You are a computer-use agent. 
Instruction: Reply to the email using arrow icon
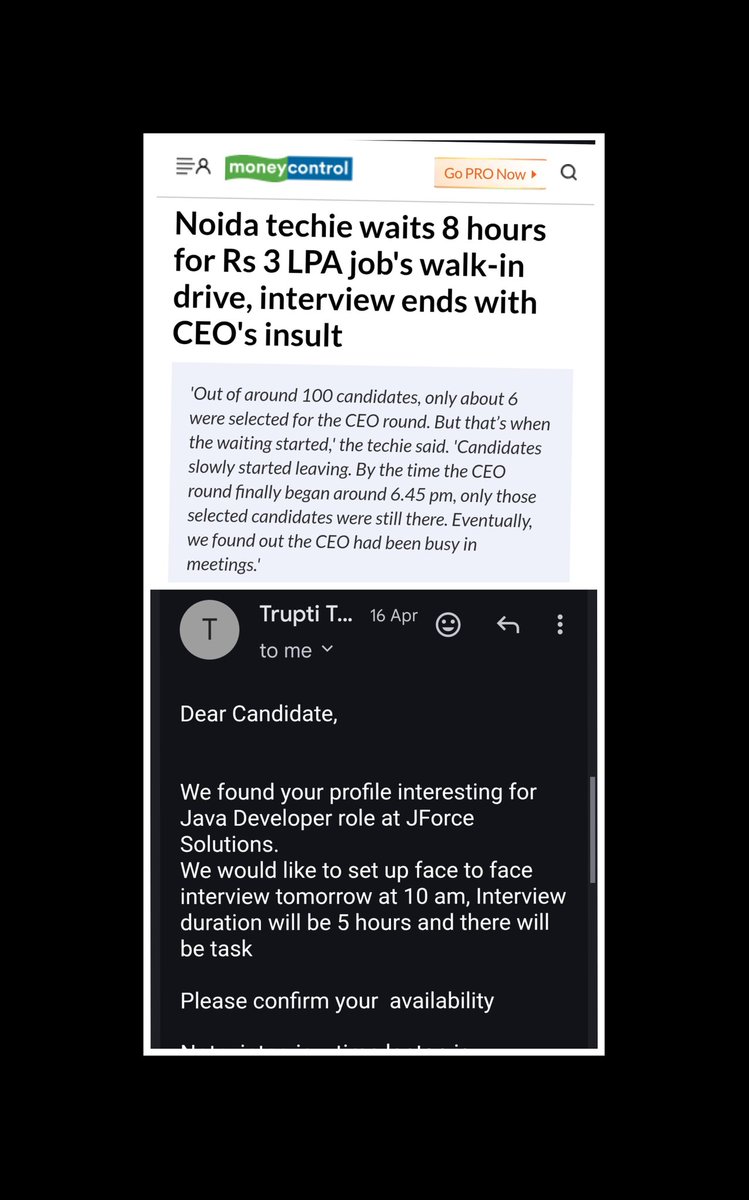pyautogui.click(x=508, y=625)
